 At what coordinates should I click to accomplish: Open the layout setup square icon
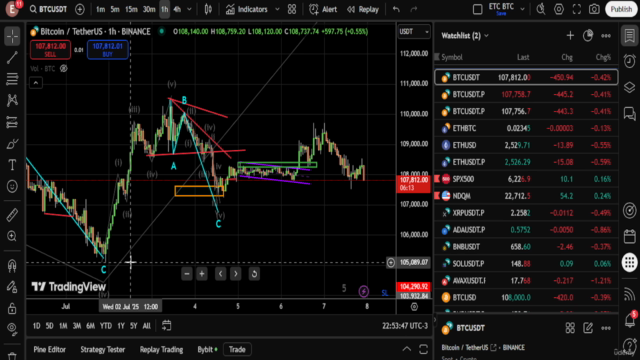click(x=478, y=9)
